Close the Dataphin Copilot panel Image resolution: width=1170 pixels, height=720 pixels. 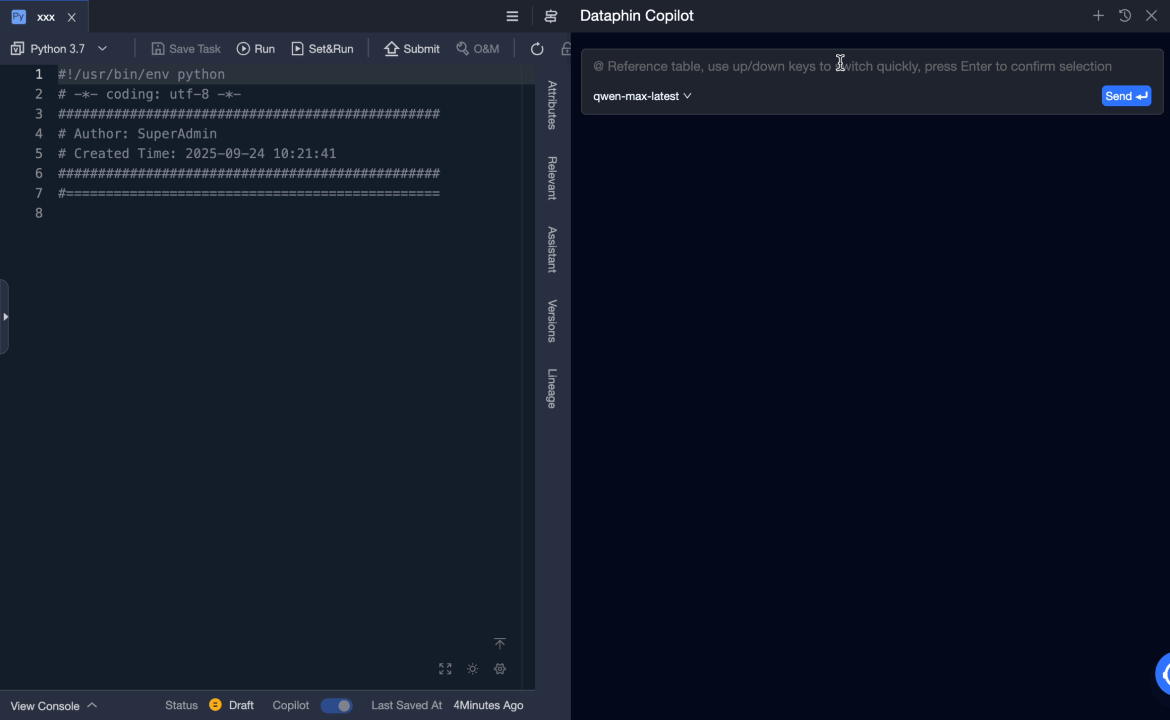tap(1151, 16)
